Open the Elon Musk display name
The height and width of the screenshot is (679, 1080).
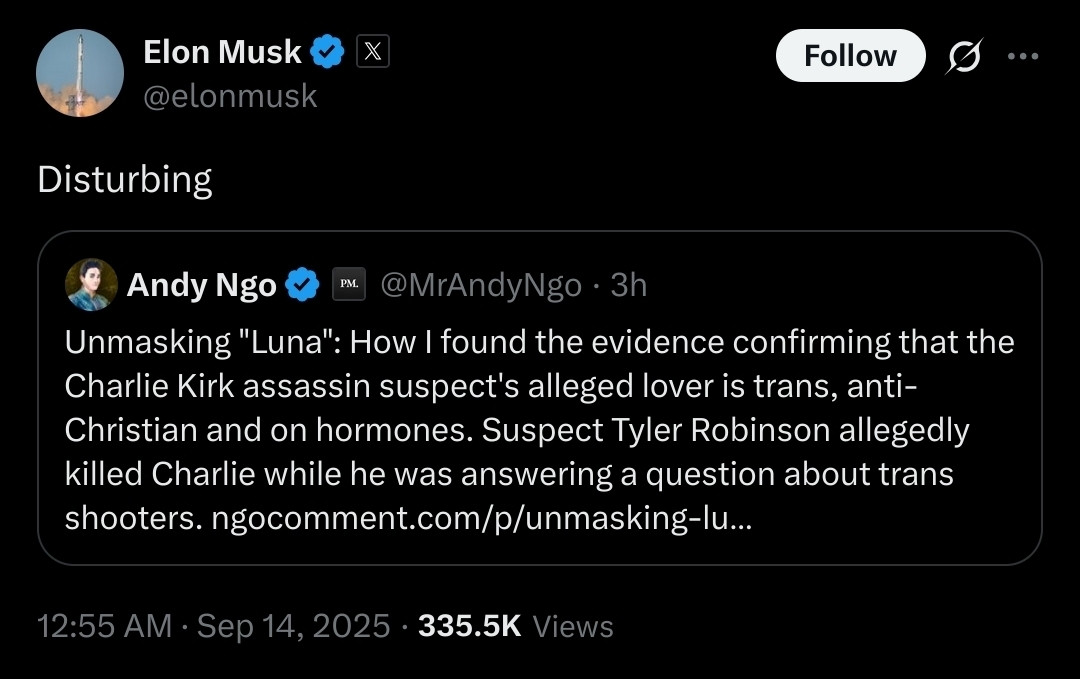[x=222, y=53]
